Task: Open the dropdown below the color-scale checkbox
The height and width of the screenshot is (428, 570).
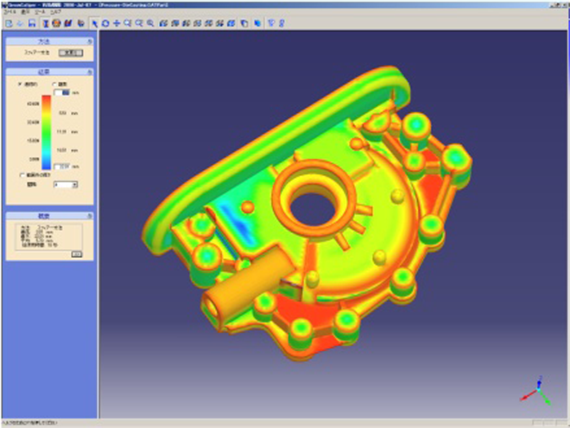Action: [x=66, y=185]
